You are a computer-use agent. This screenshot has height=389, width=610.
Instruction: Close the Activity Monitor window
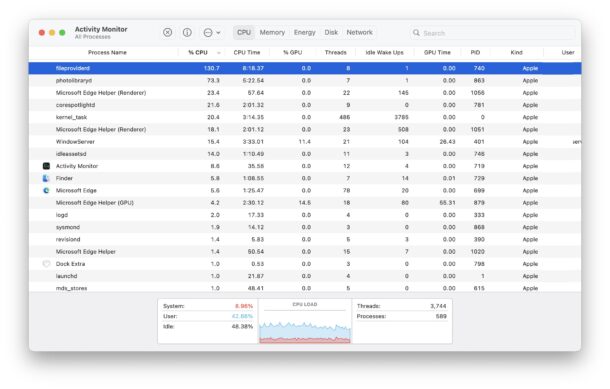42,33
